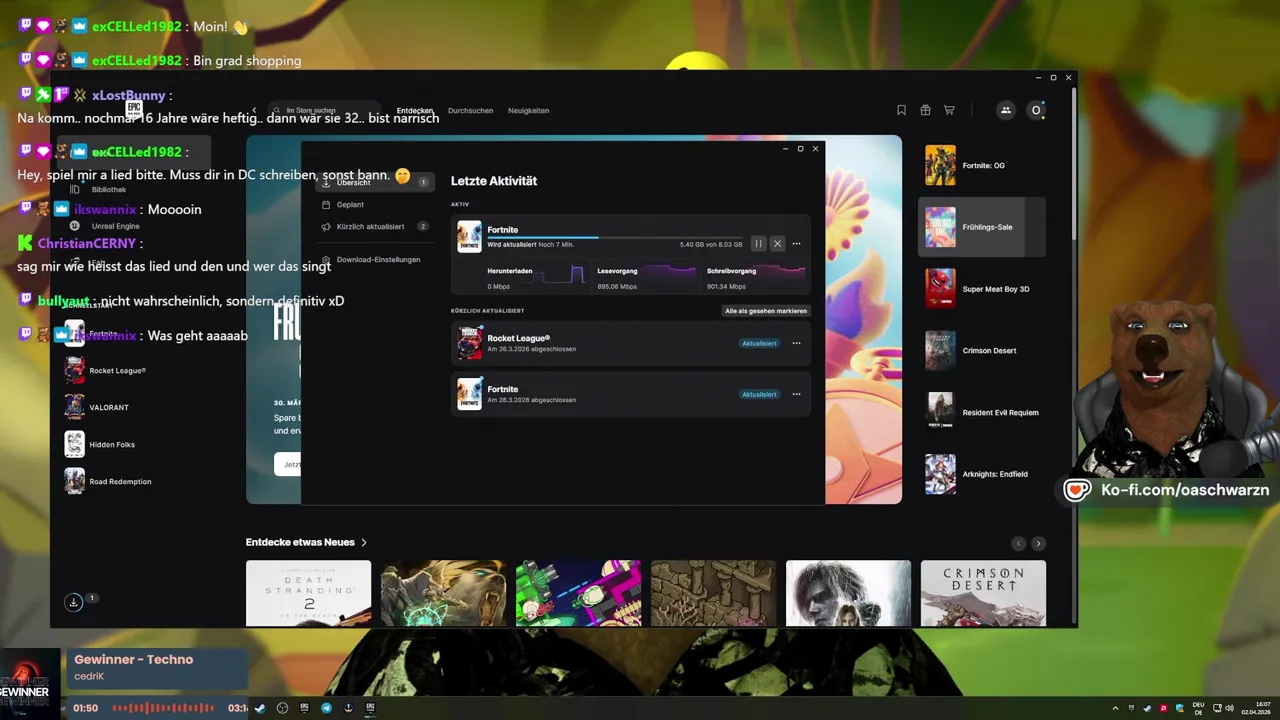Open the account profile avatar
This screenshot has width=1280, height=720.
pos(1036,110)
